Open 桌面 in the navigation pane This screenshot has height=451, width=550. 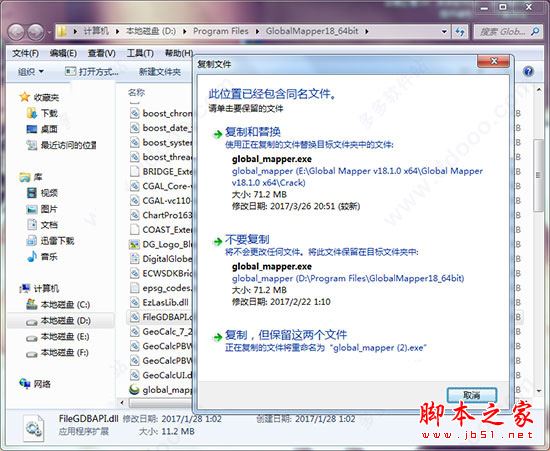[x=42, y=129]
